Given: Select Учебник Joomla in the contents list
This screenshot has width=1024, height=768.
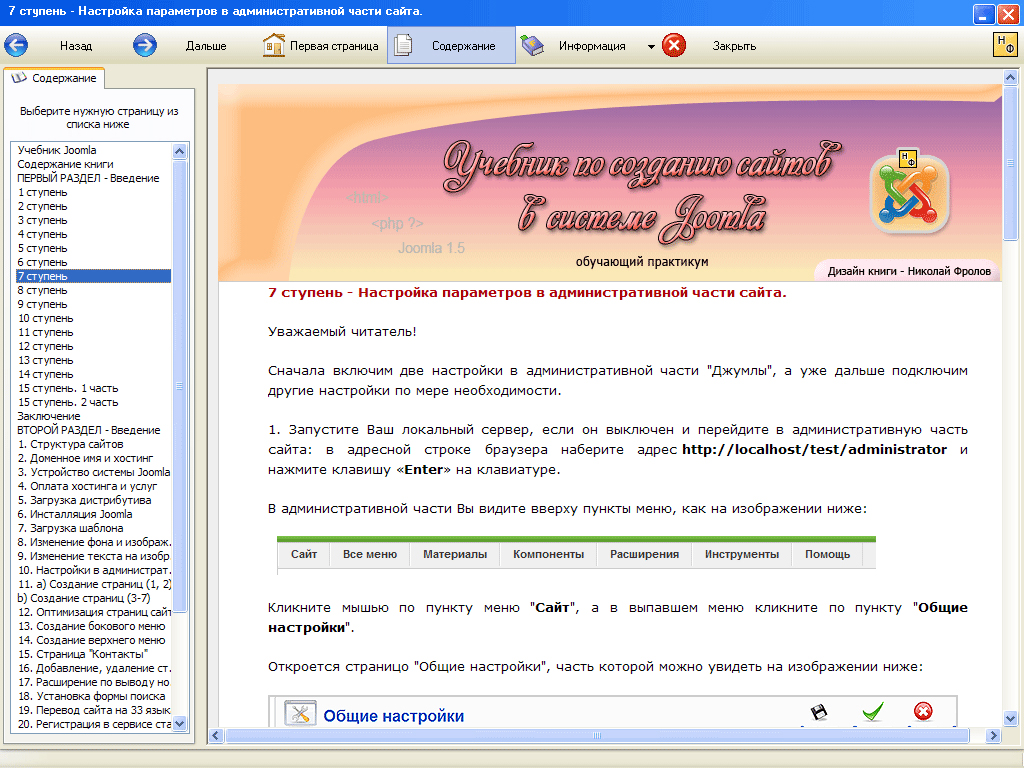Looking at the screenshot, I should point(93,150).
